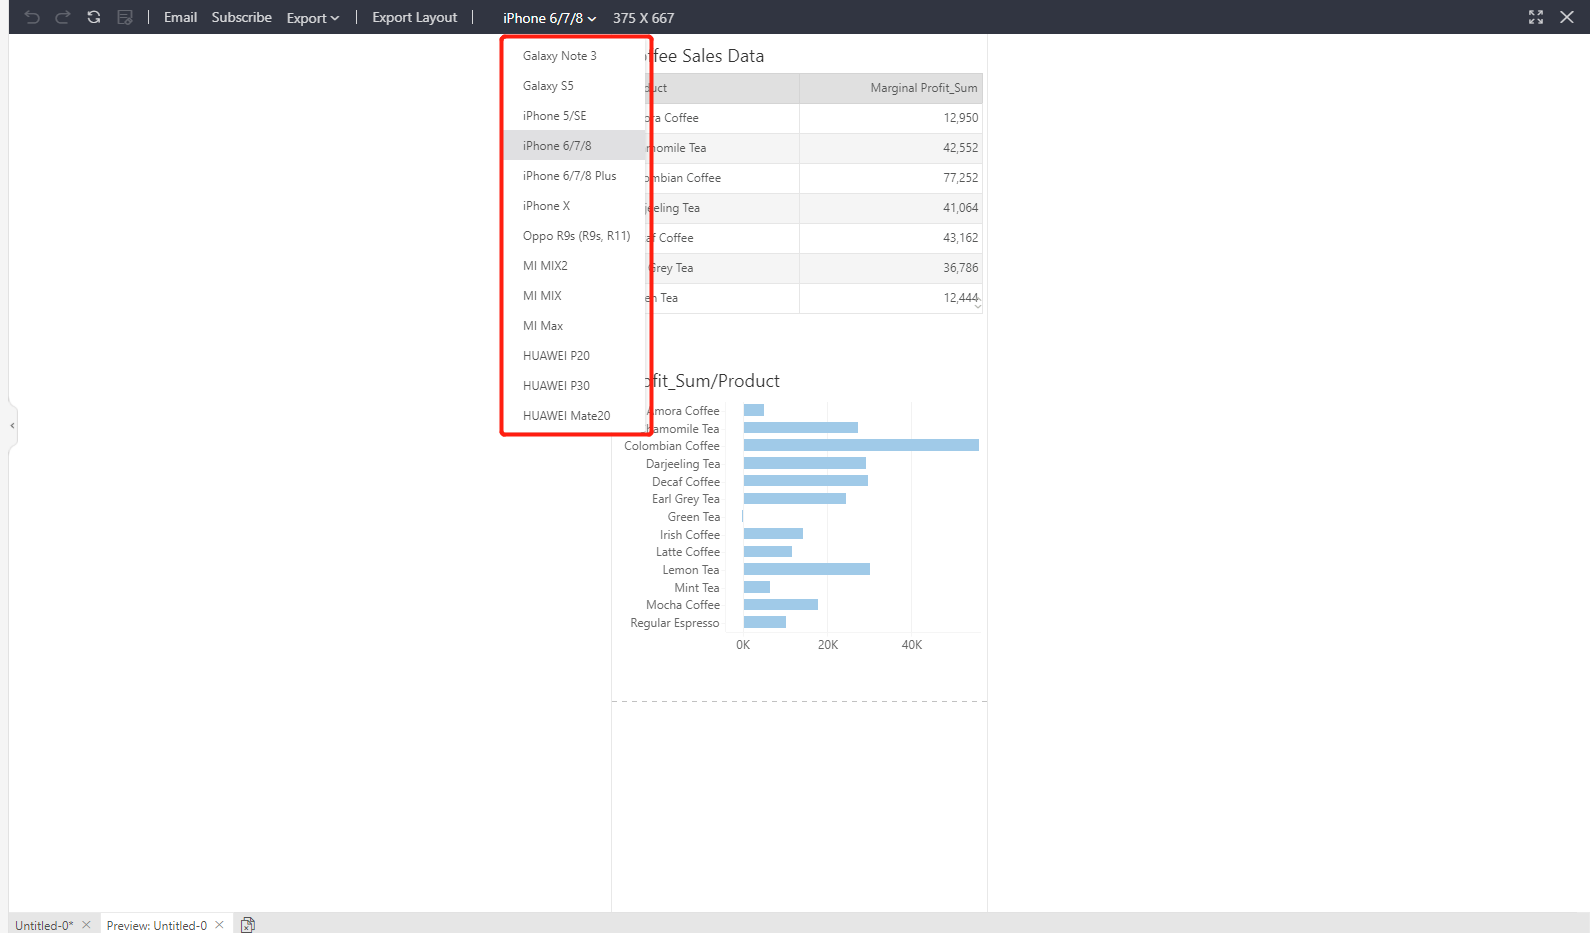Close the Preview: Untitled-0 tab

[219, 924]
